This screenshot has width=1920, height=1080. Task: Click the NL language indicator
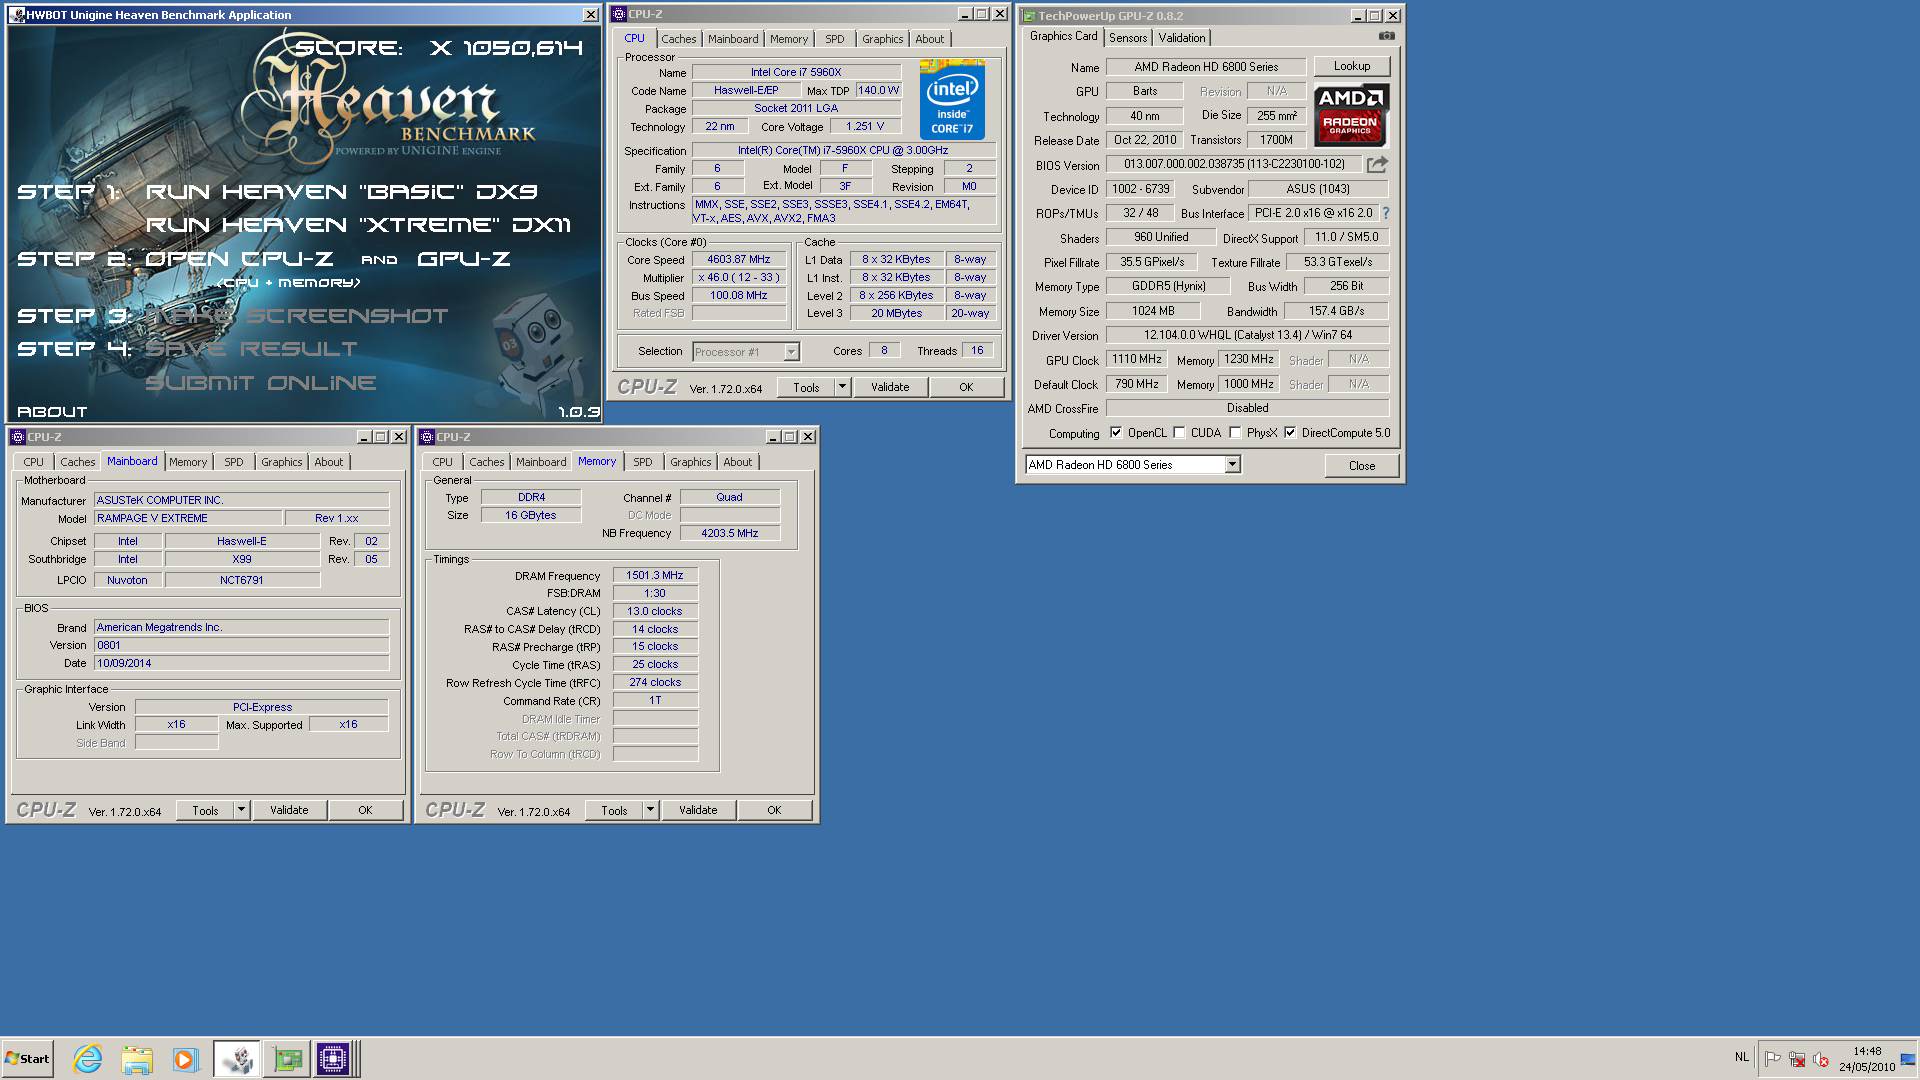coord(1742,1057)
